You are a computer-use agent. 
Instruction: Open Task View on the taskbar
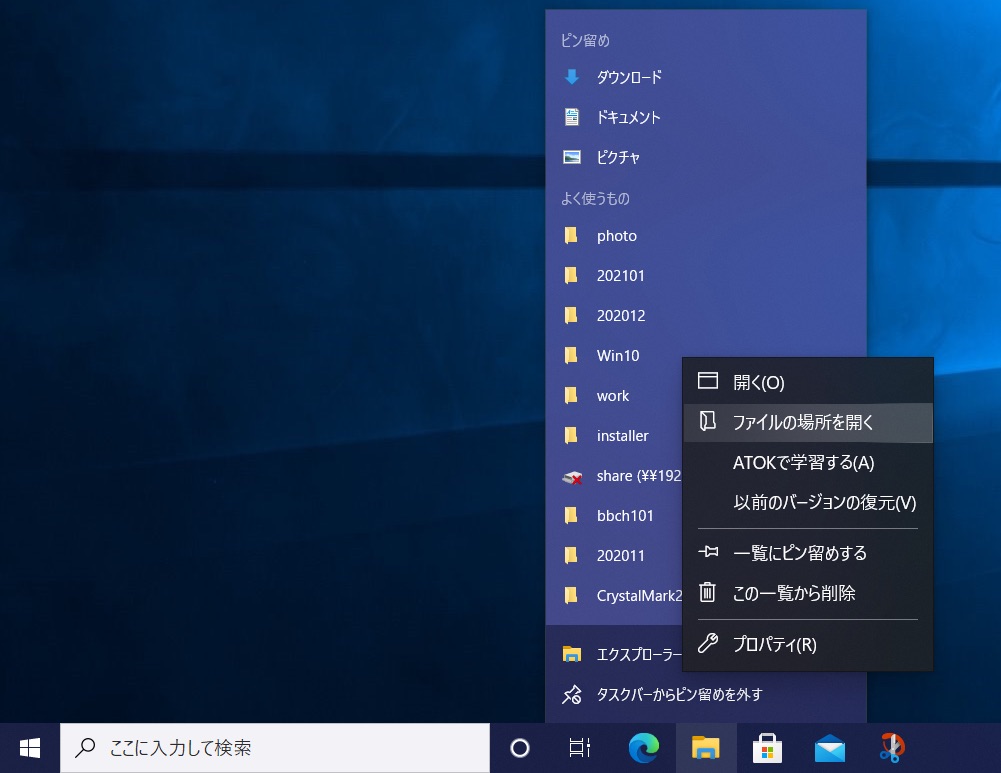coord(580,747)
